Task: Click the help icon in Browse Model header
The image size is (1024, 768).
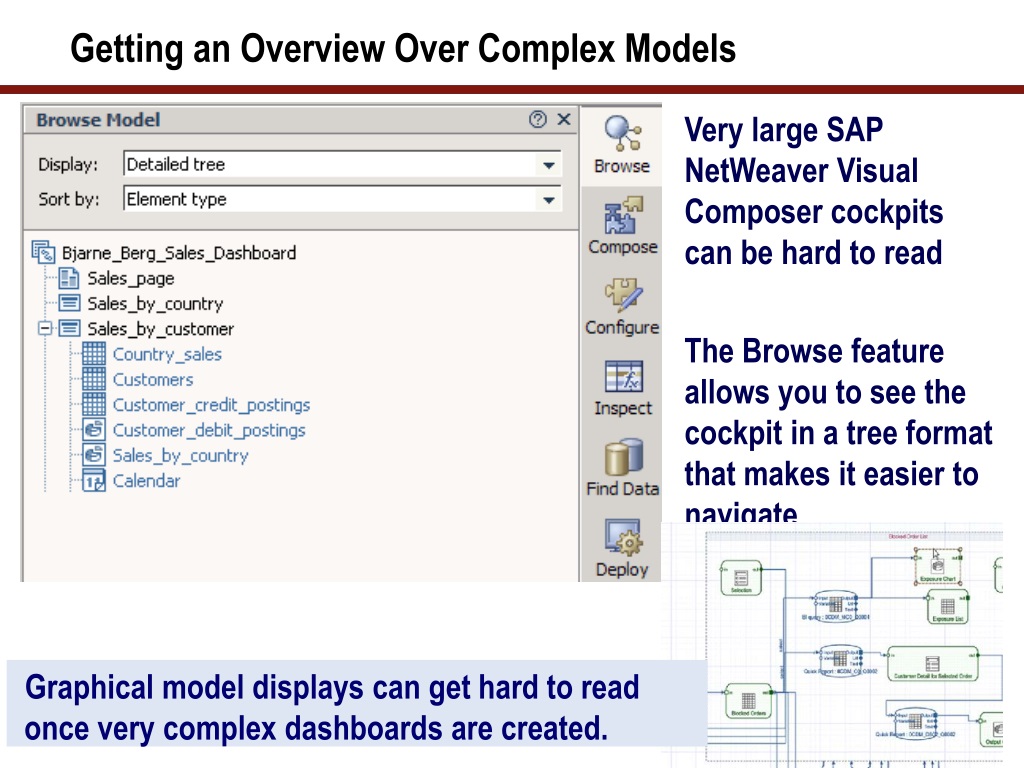Action: [x=537, y=120]
